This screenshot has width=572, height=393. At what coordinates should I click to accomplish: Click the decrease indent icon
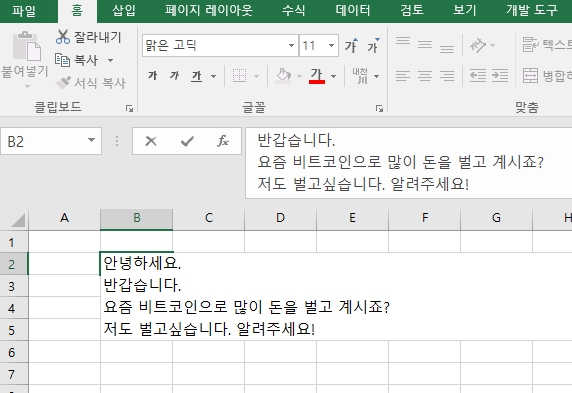(478, 76)
